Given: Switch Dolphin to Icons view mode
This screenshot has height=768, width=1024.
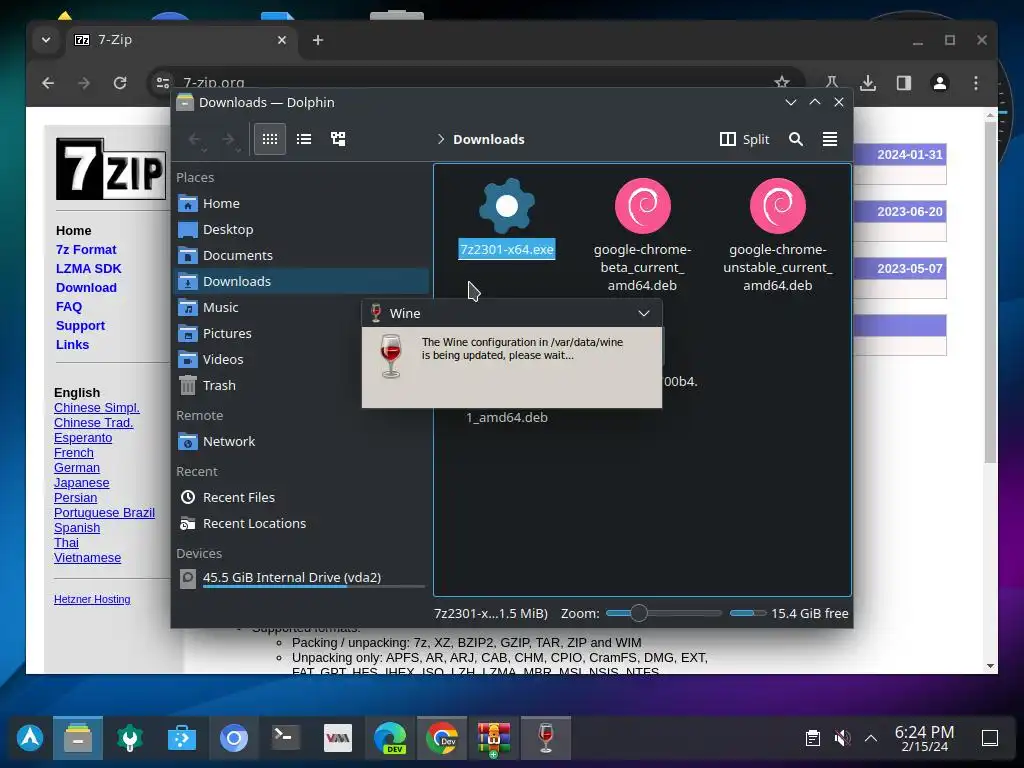Looking at the screenshot, I should pyautogui.click(x=270, y=139).
